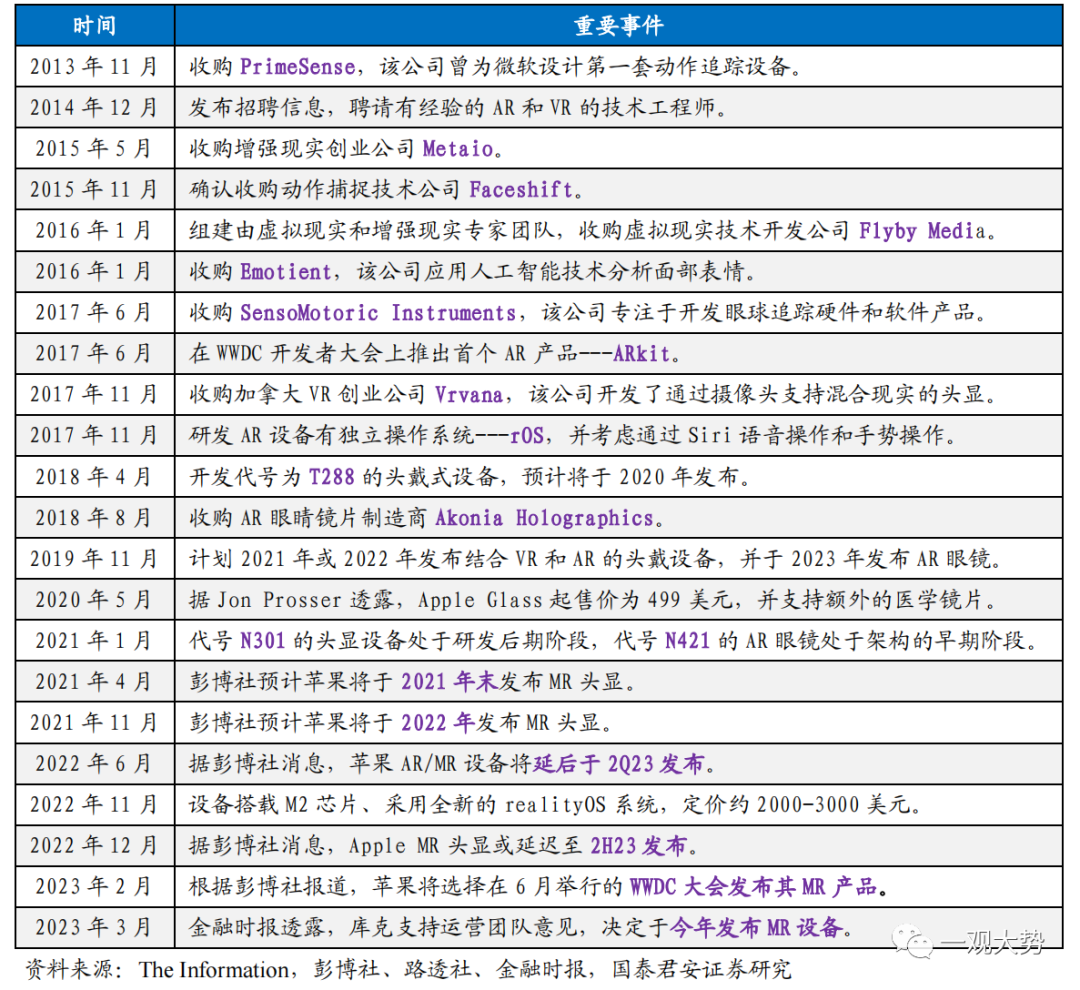The height and width of the screenshot is (990, 1080).
Task: Select the 2018 年 4 月 date cell
Action: 95,476
